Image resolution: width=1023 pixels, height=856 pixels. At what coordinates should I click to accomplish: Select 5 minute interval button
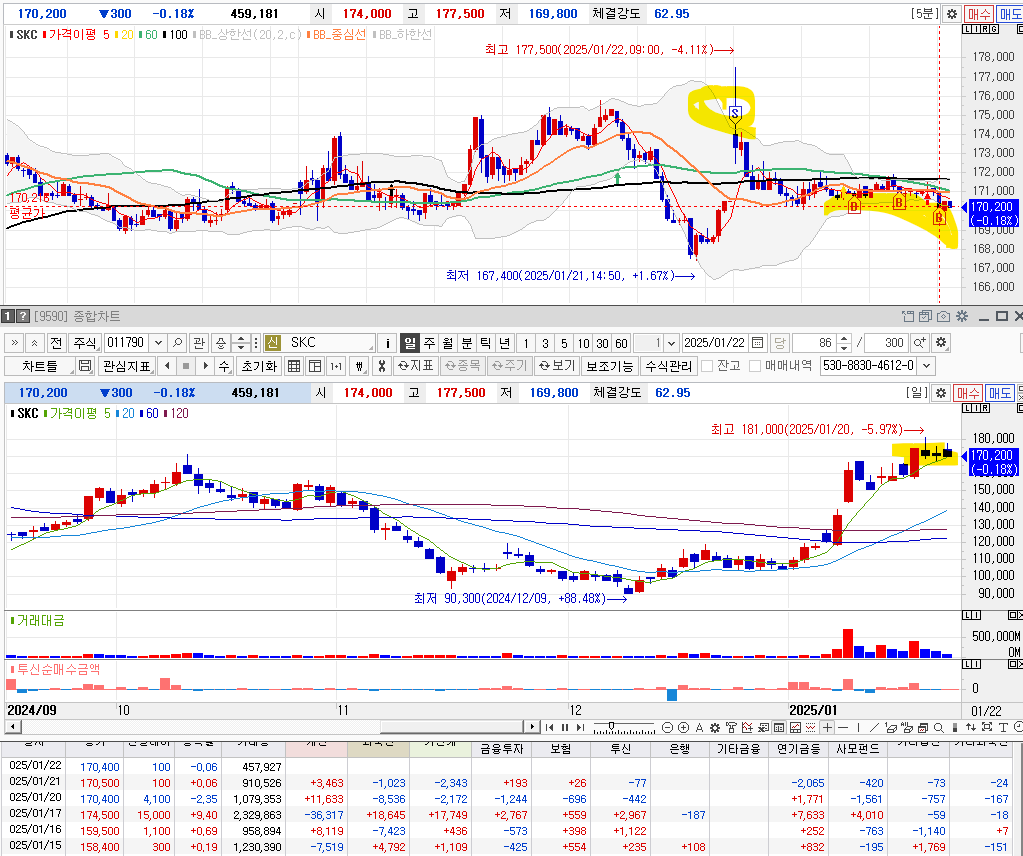point(564,343)
